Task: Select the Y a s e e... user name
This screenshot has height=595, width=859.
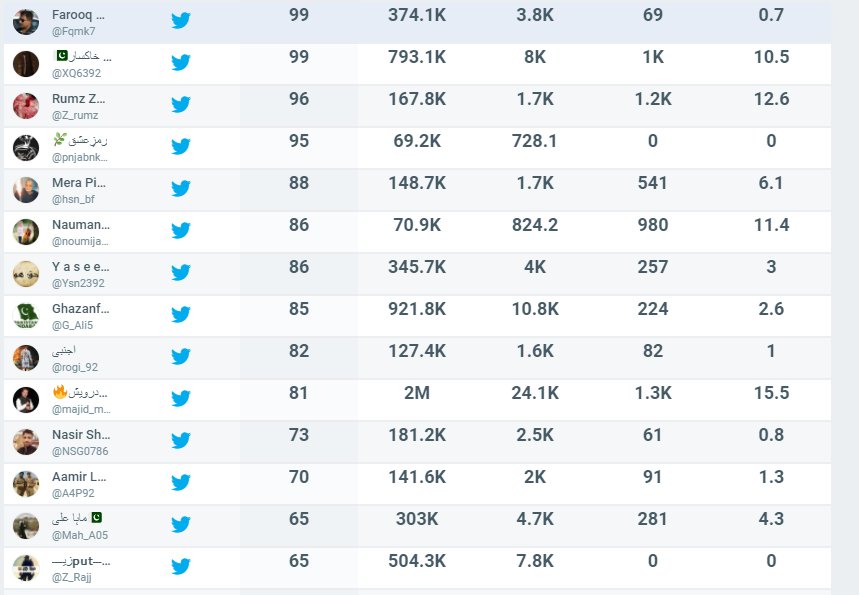Action: [81, 267]
